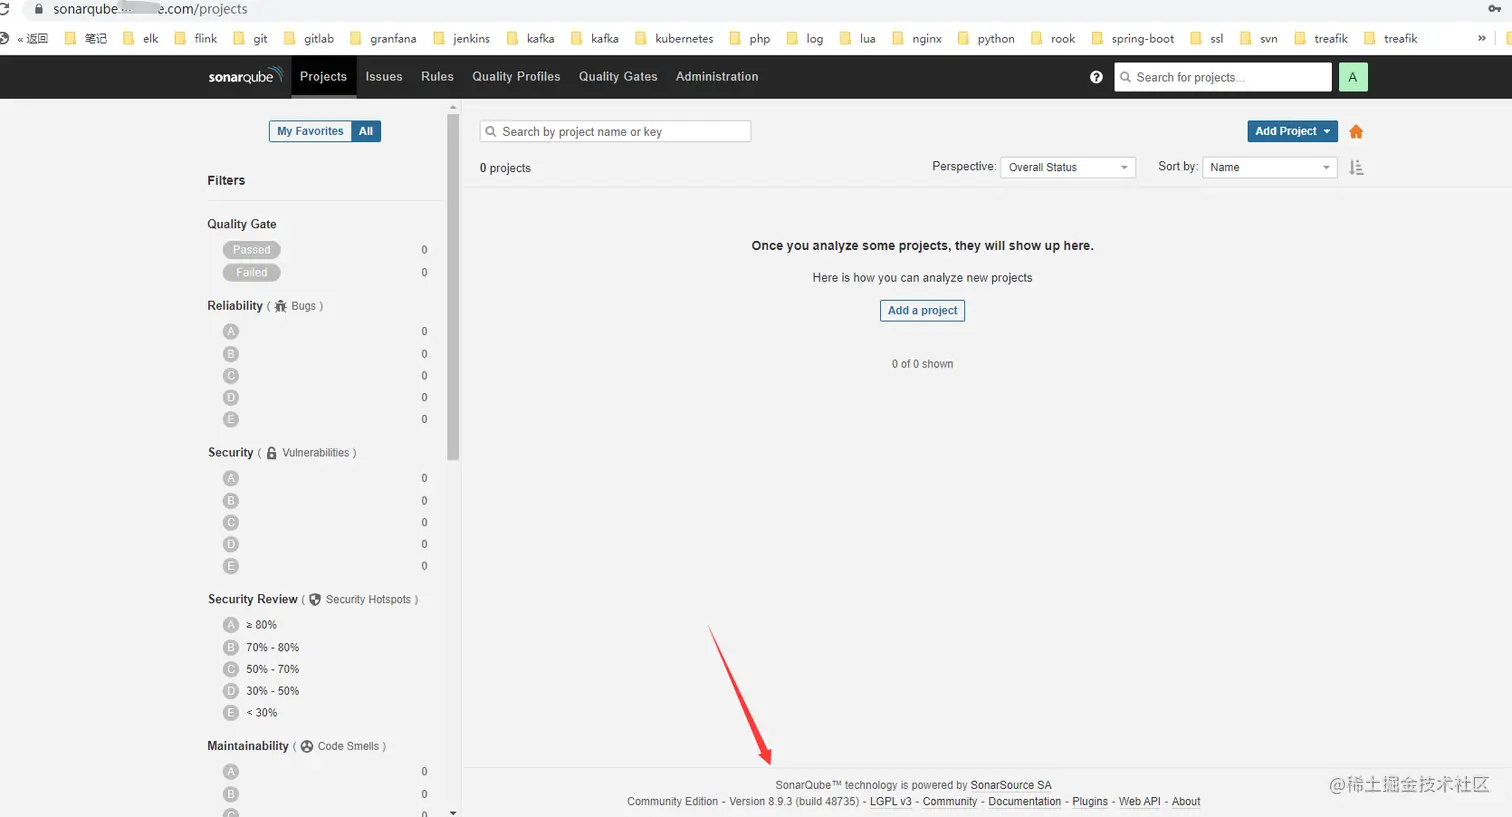
Task: Open the lua bookmark folder
Action: pos(858,38)
